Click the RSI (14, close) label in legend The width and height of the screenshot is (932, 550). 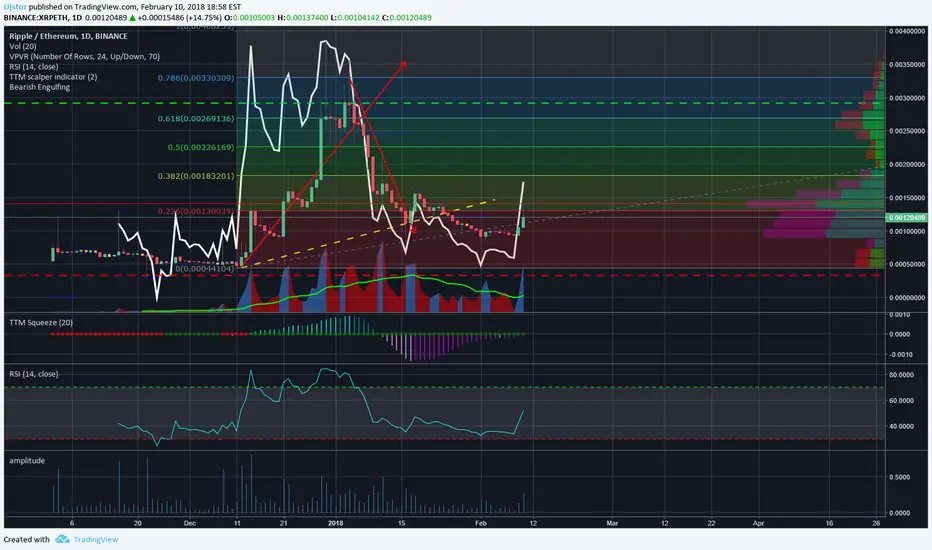coord(33,67)
